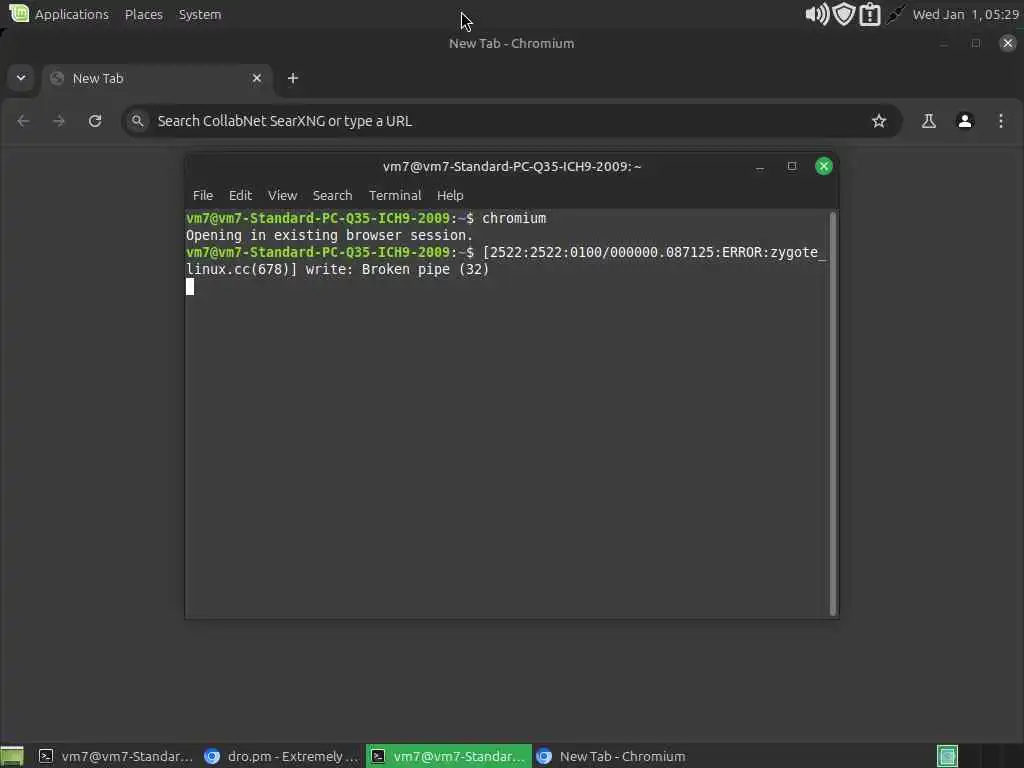Open terminal Edit menu

point(240,195)
